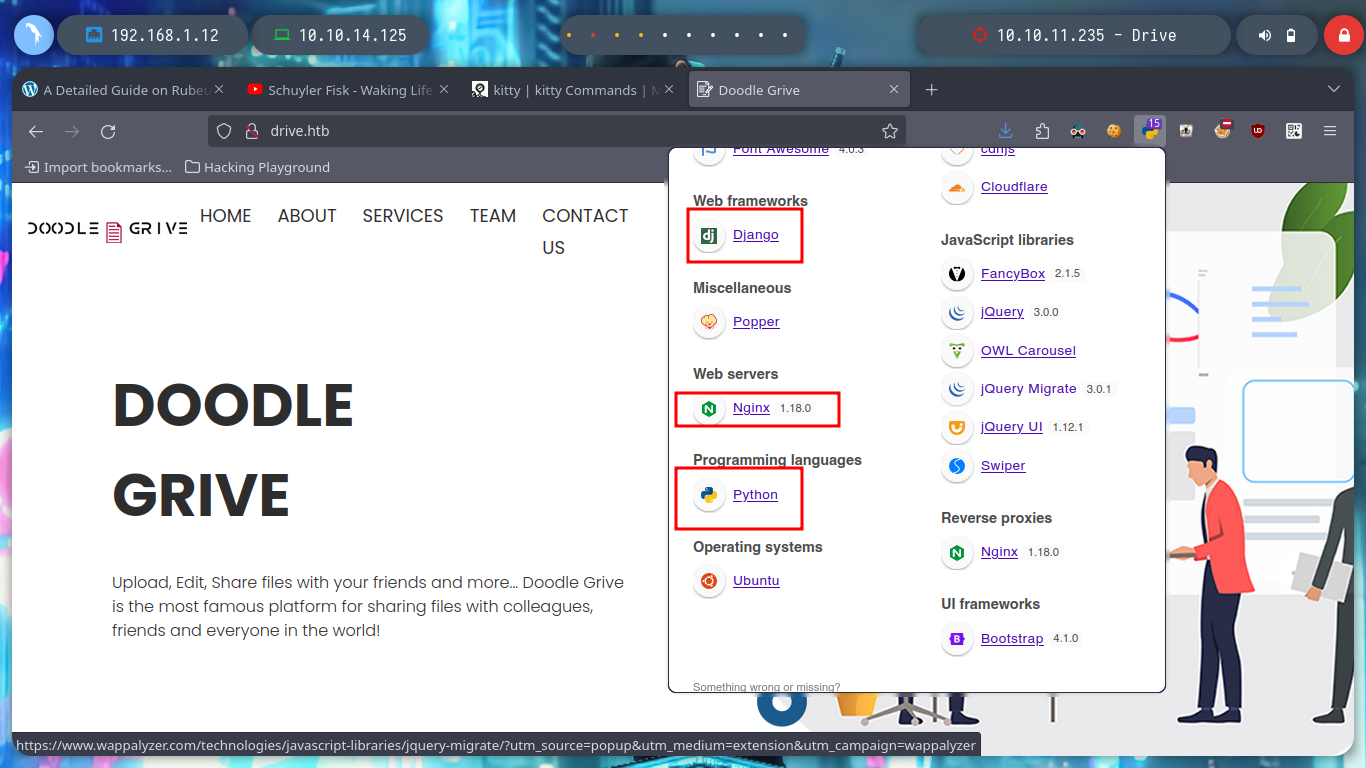Switch to the kitty Commands tab

(573, 90)
